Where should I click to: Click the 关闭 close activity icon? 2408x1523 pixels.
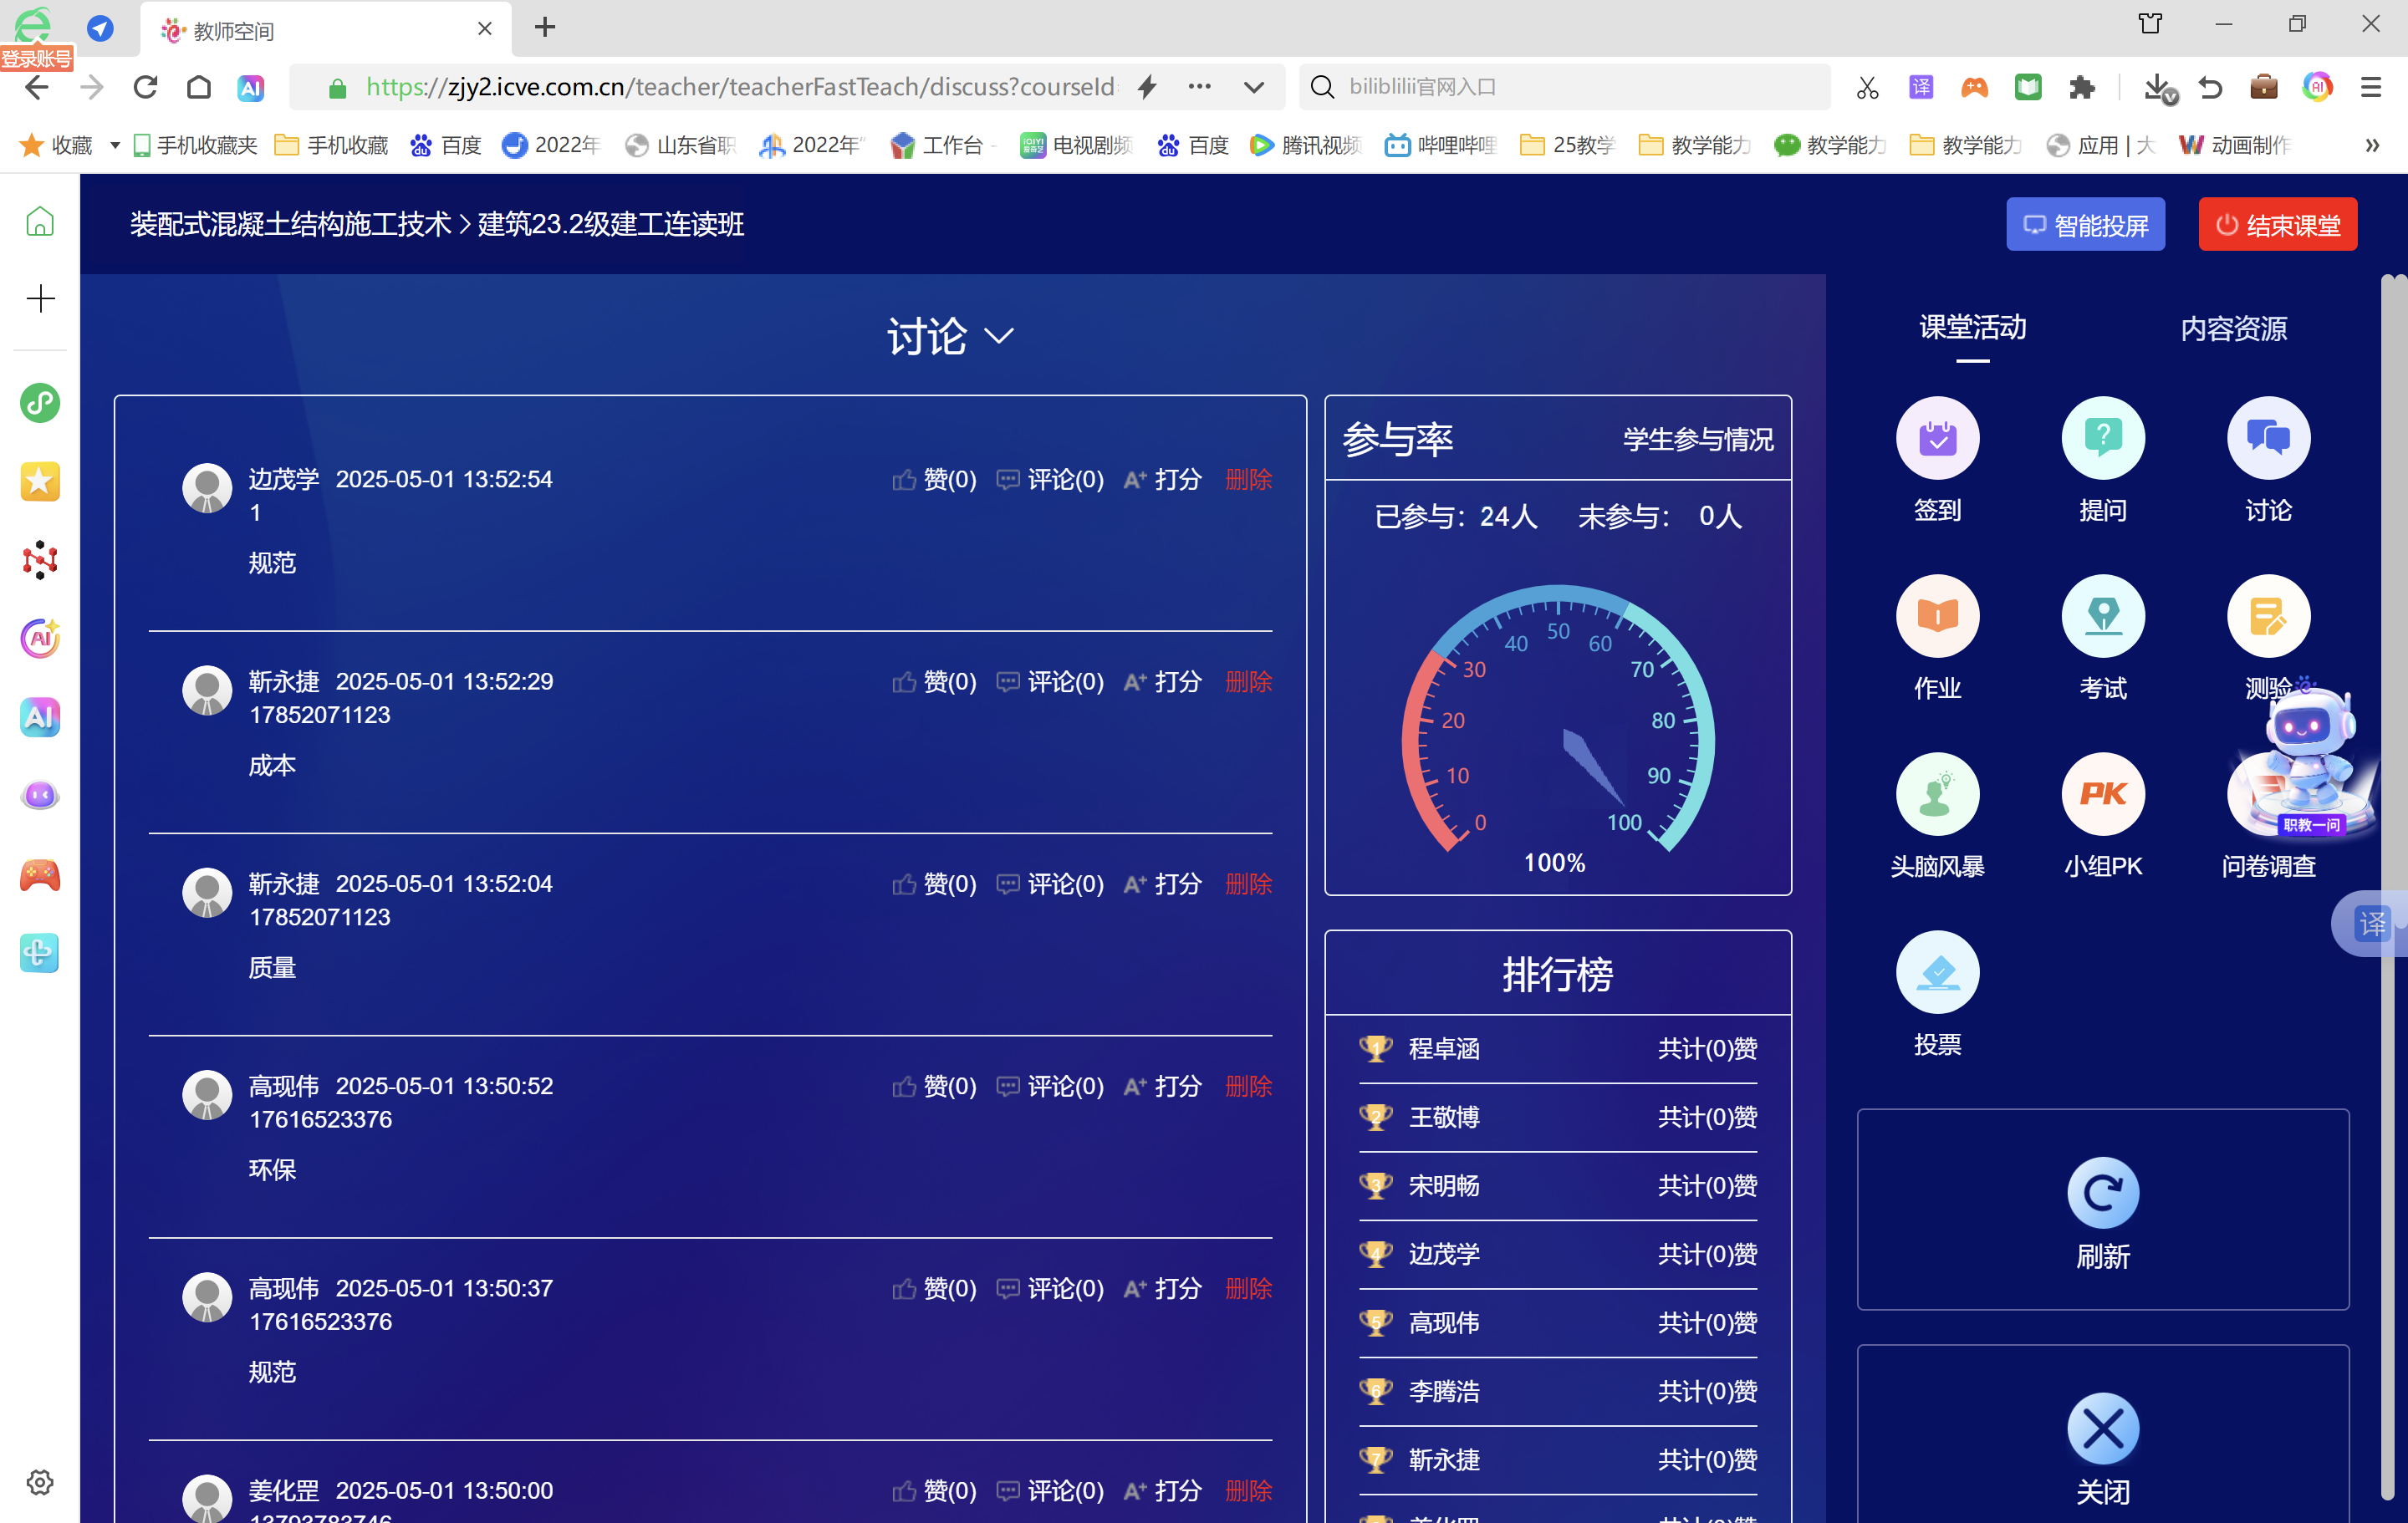pos(2102,1428)
